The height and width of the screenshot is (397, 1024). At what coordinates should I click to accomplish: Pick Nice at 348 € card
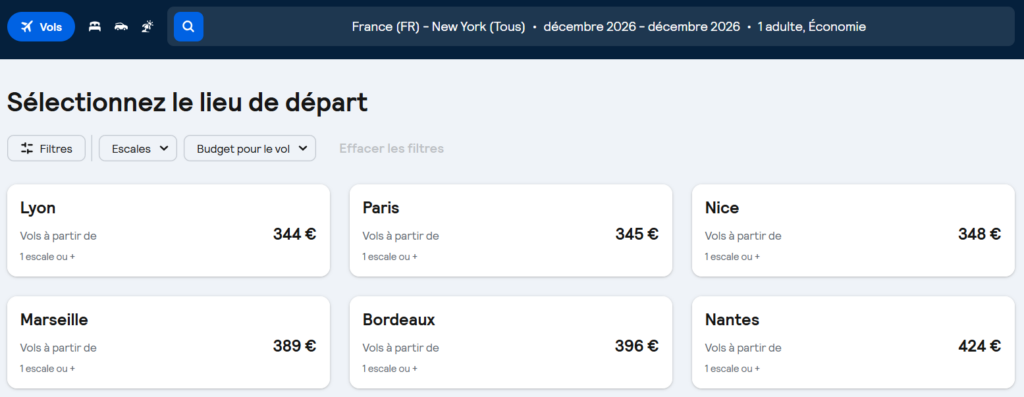(x=853, y=230)
